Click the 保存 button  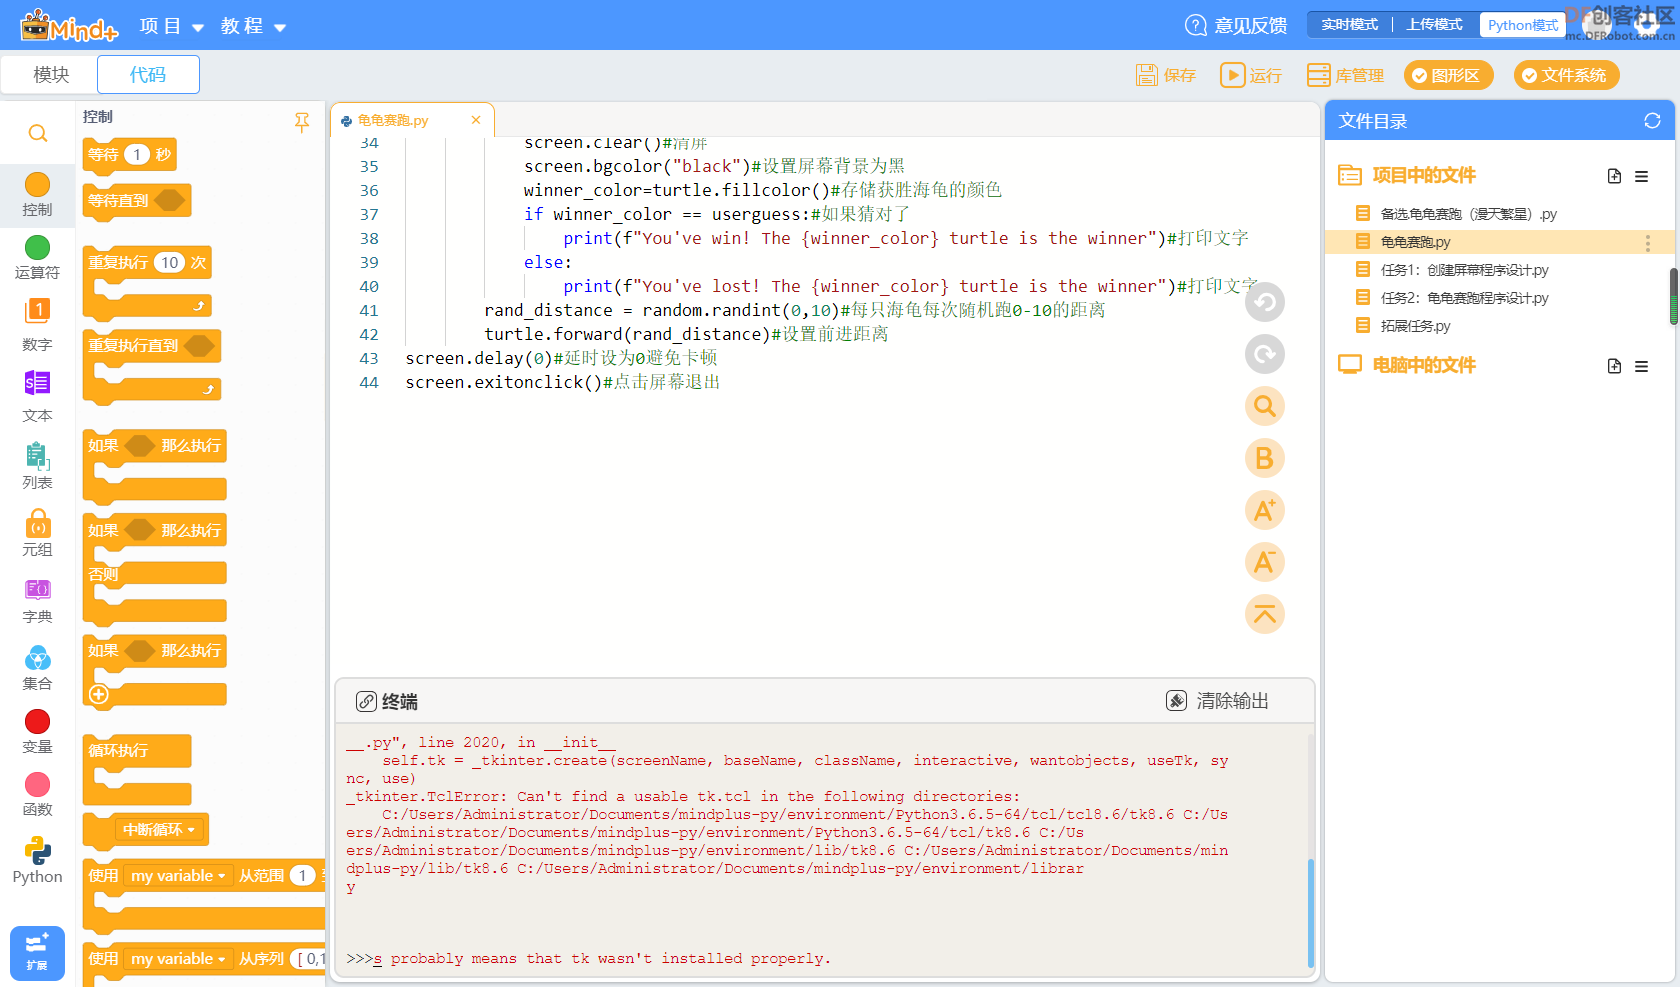point(1166,75)
